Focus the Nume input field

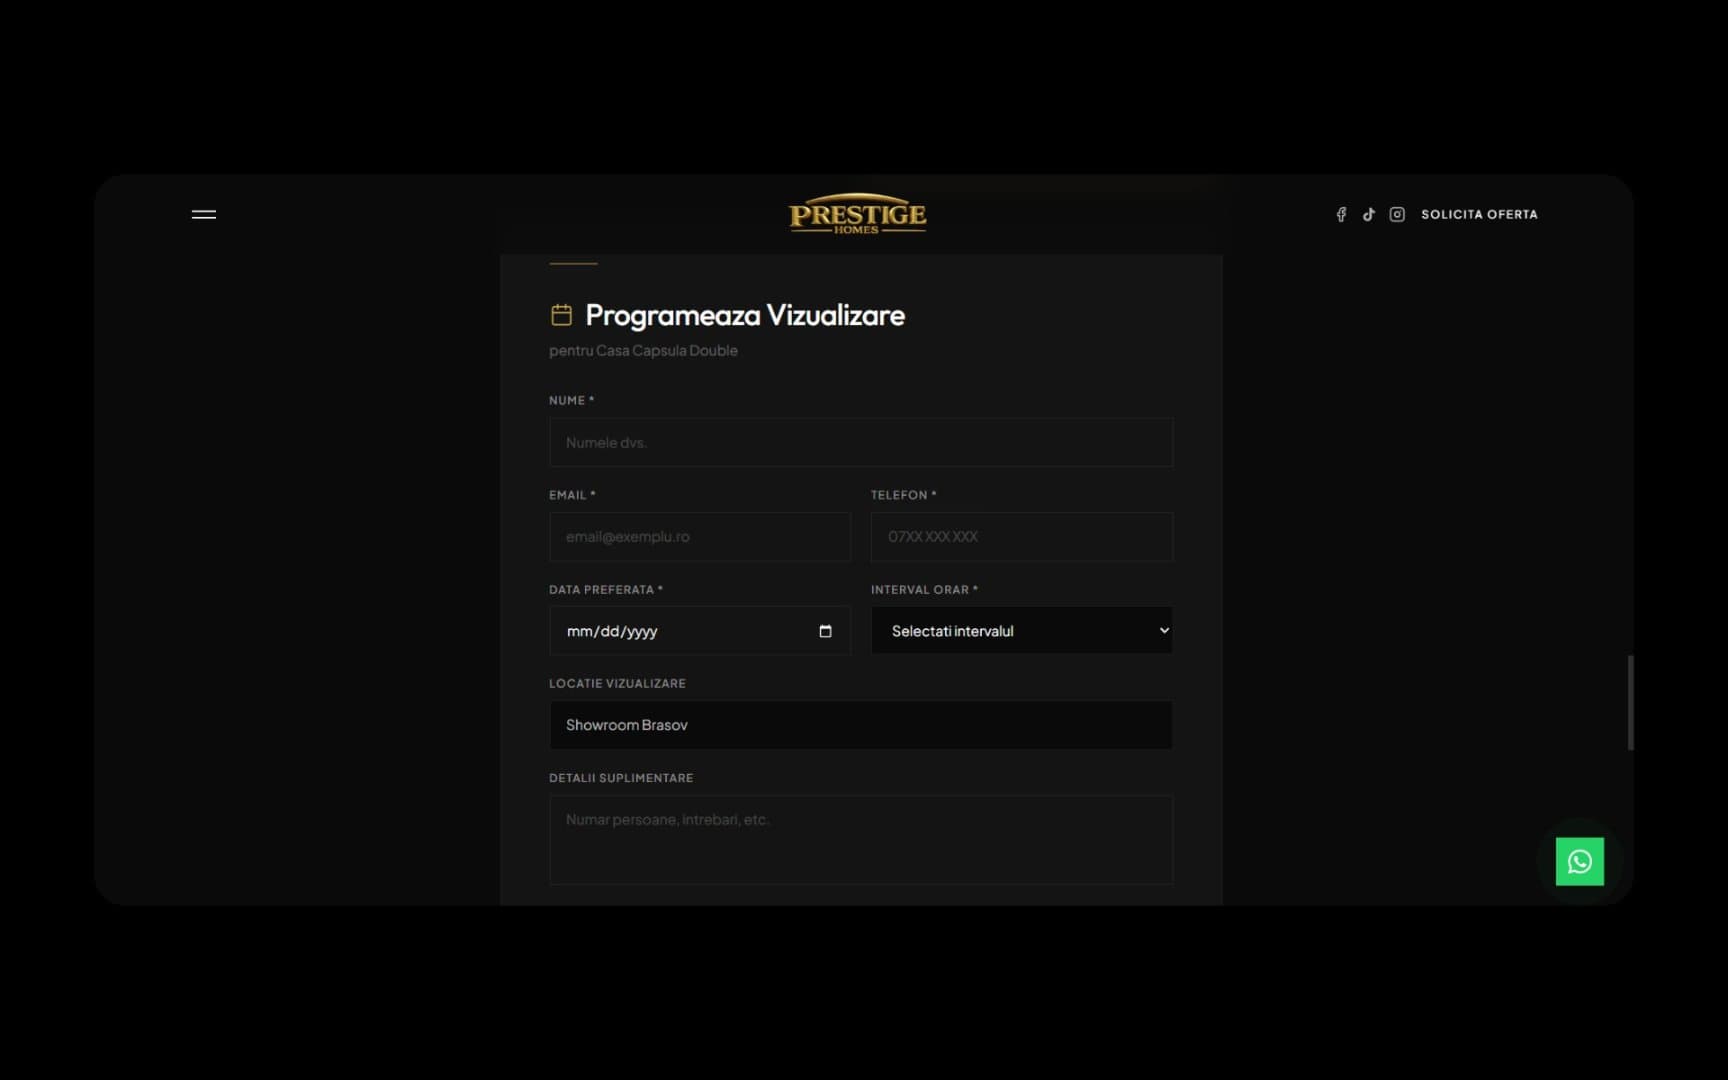click(861, 442)
